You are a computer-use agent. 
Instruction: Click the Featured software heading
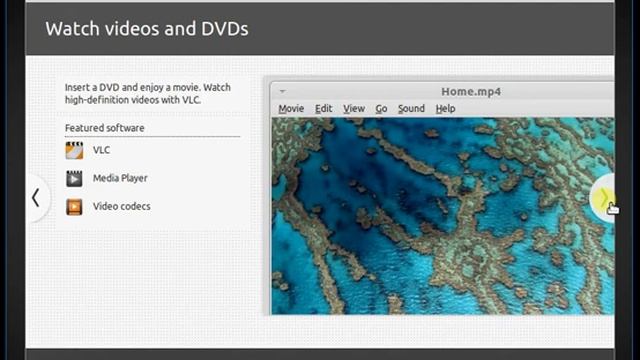click(x=104, y=128)
